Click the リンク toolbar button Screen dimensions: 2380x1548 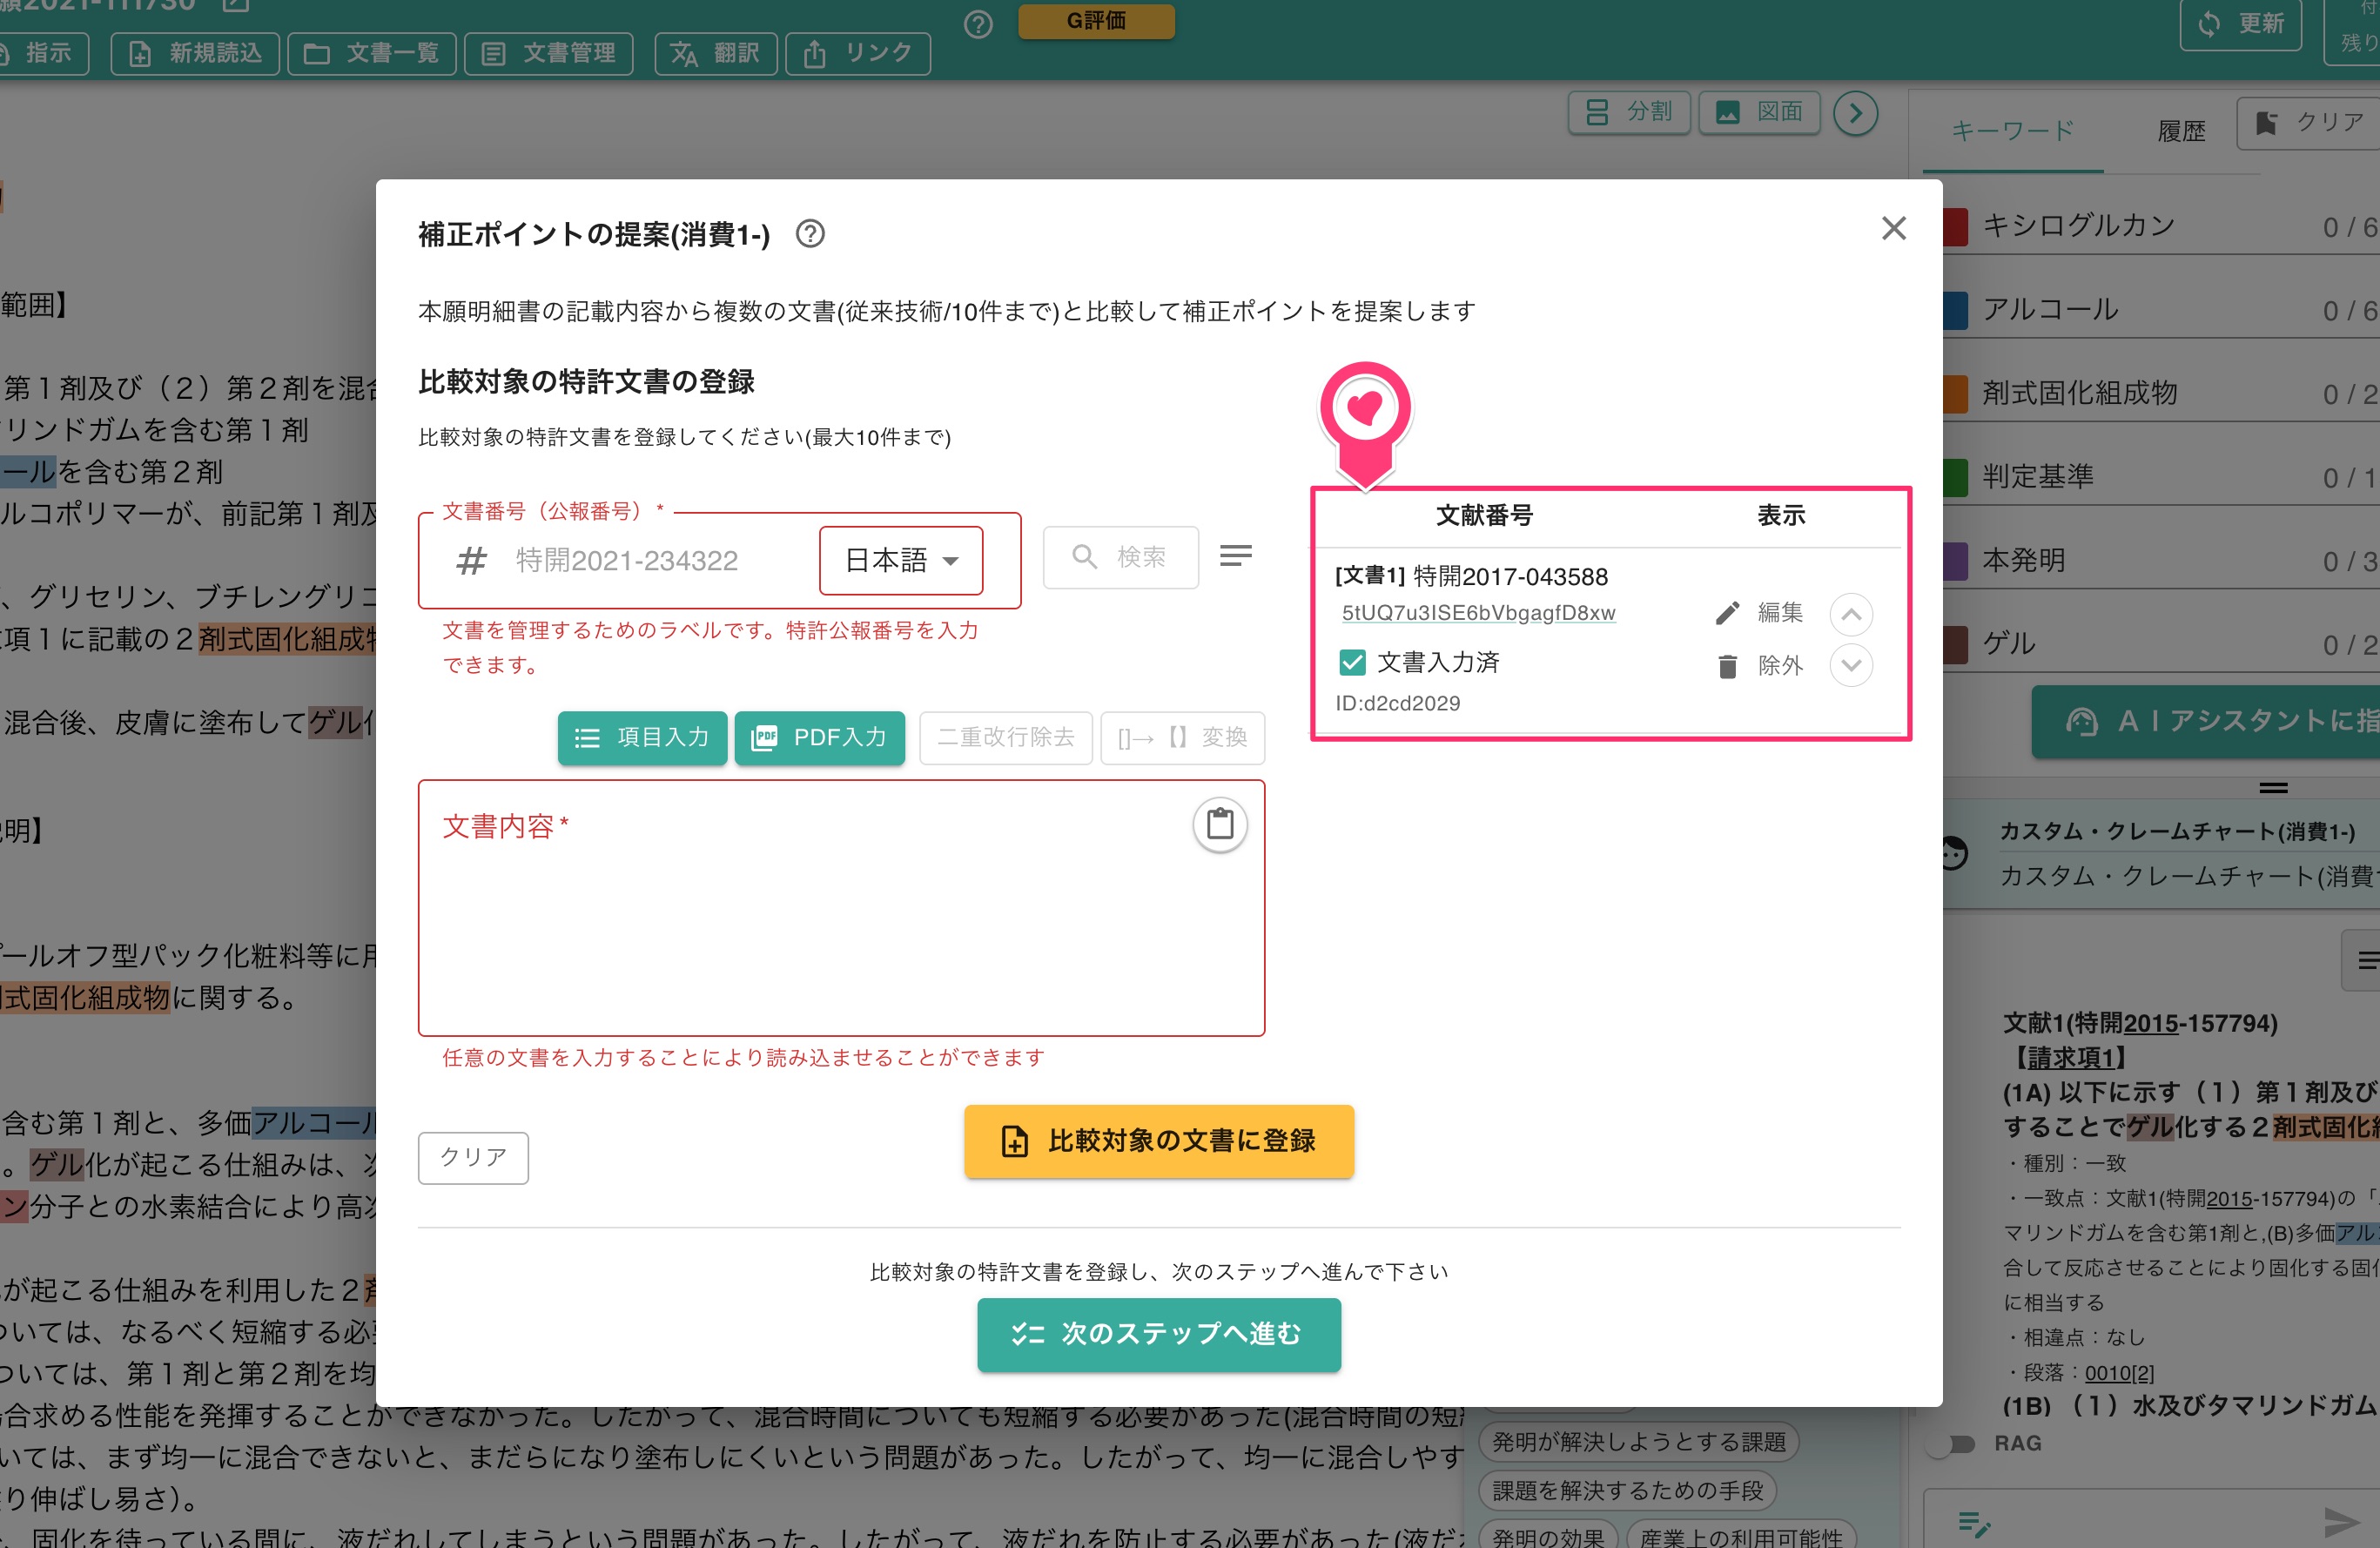click(x=858, y=53)
